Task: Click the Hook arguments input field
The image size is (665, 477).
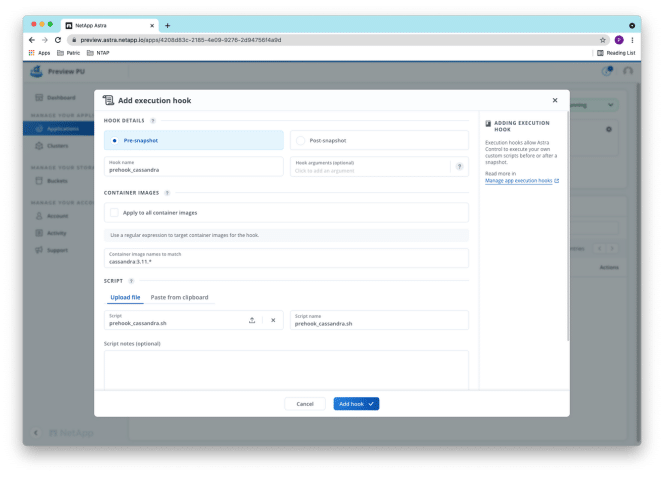Action: 370,166
